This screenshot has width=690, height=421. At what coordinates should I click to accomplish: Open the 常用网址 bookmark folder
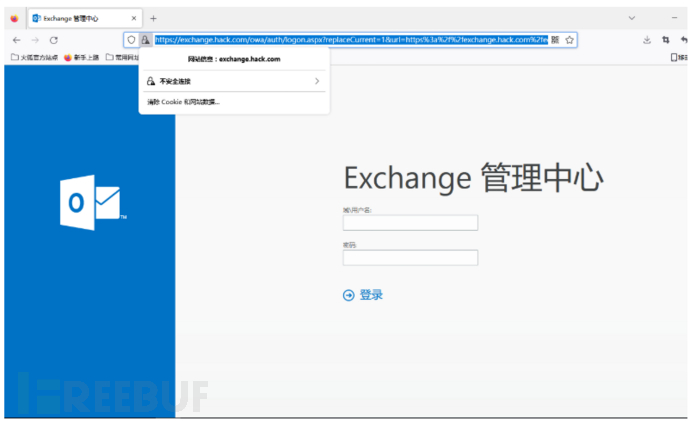[x=122, y=57]
